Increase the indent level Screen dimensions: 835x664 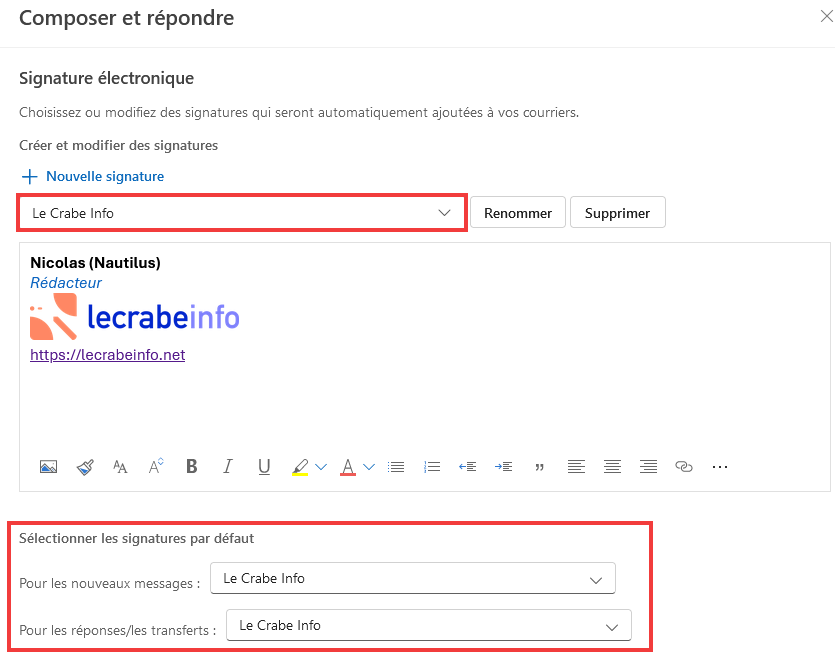point(503,467)
